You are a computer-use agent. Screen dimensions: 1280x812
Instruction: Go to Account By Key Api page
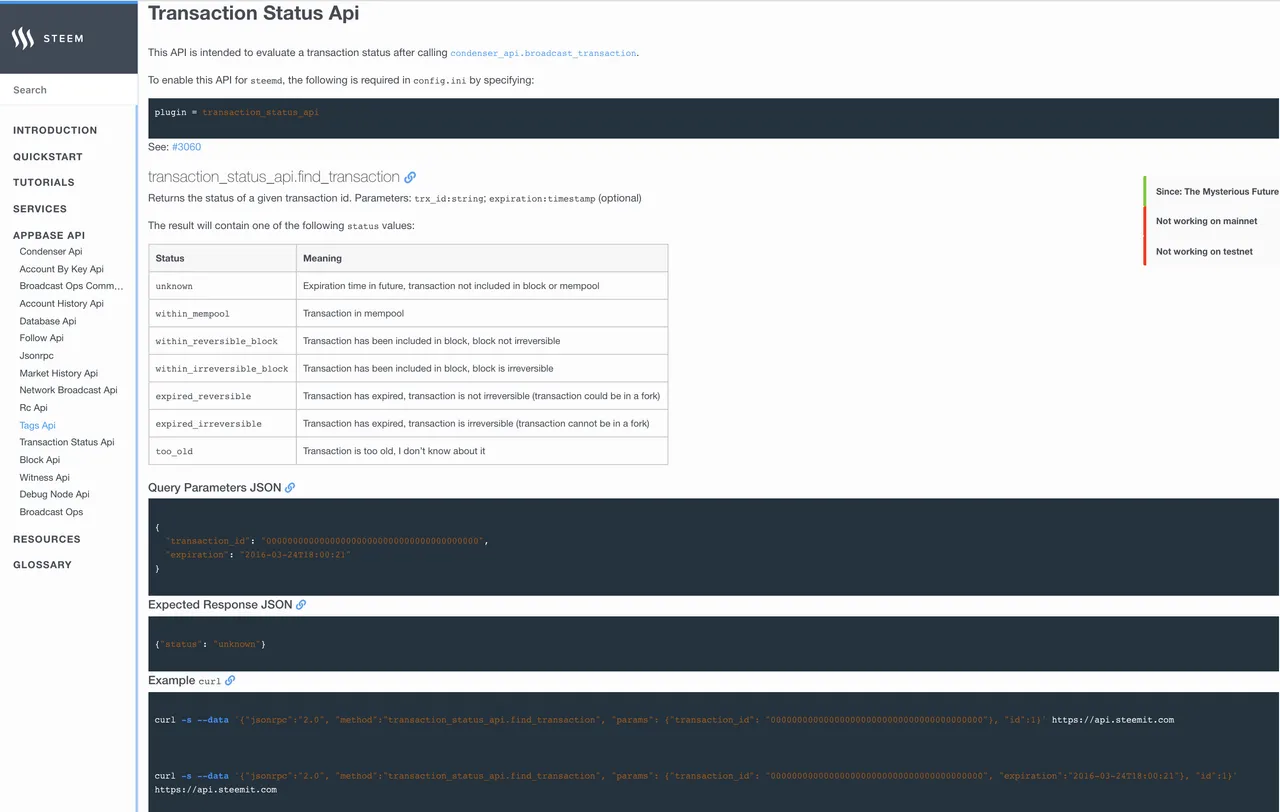point(62,269)
